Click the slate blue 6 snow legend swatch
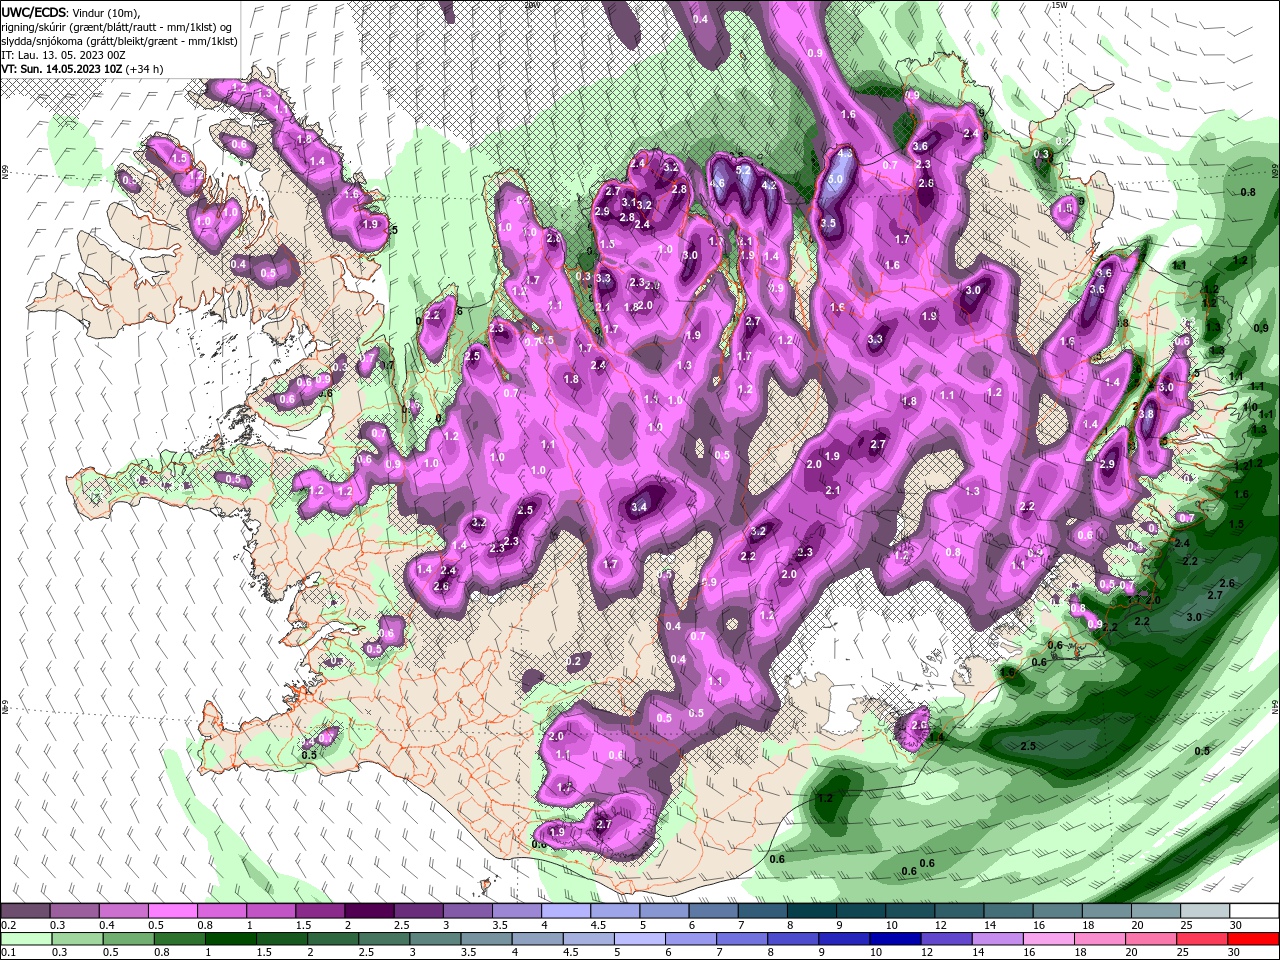 (713, 911)
